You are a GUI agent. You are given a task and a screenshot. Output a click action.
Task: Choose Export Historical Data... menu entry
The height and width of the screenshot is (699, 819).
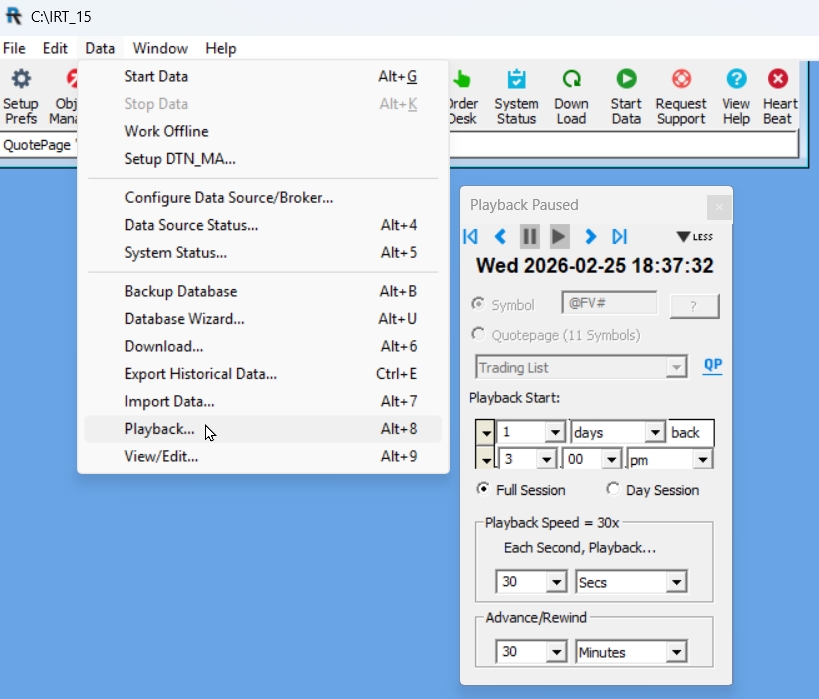point(200,374)
